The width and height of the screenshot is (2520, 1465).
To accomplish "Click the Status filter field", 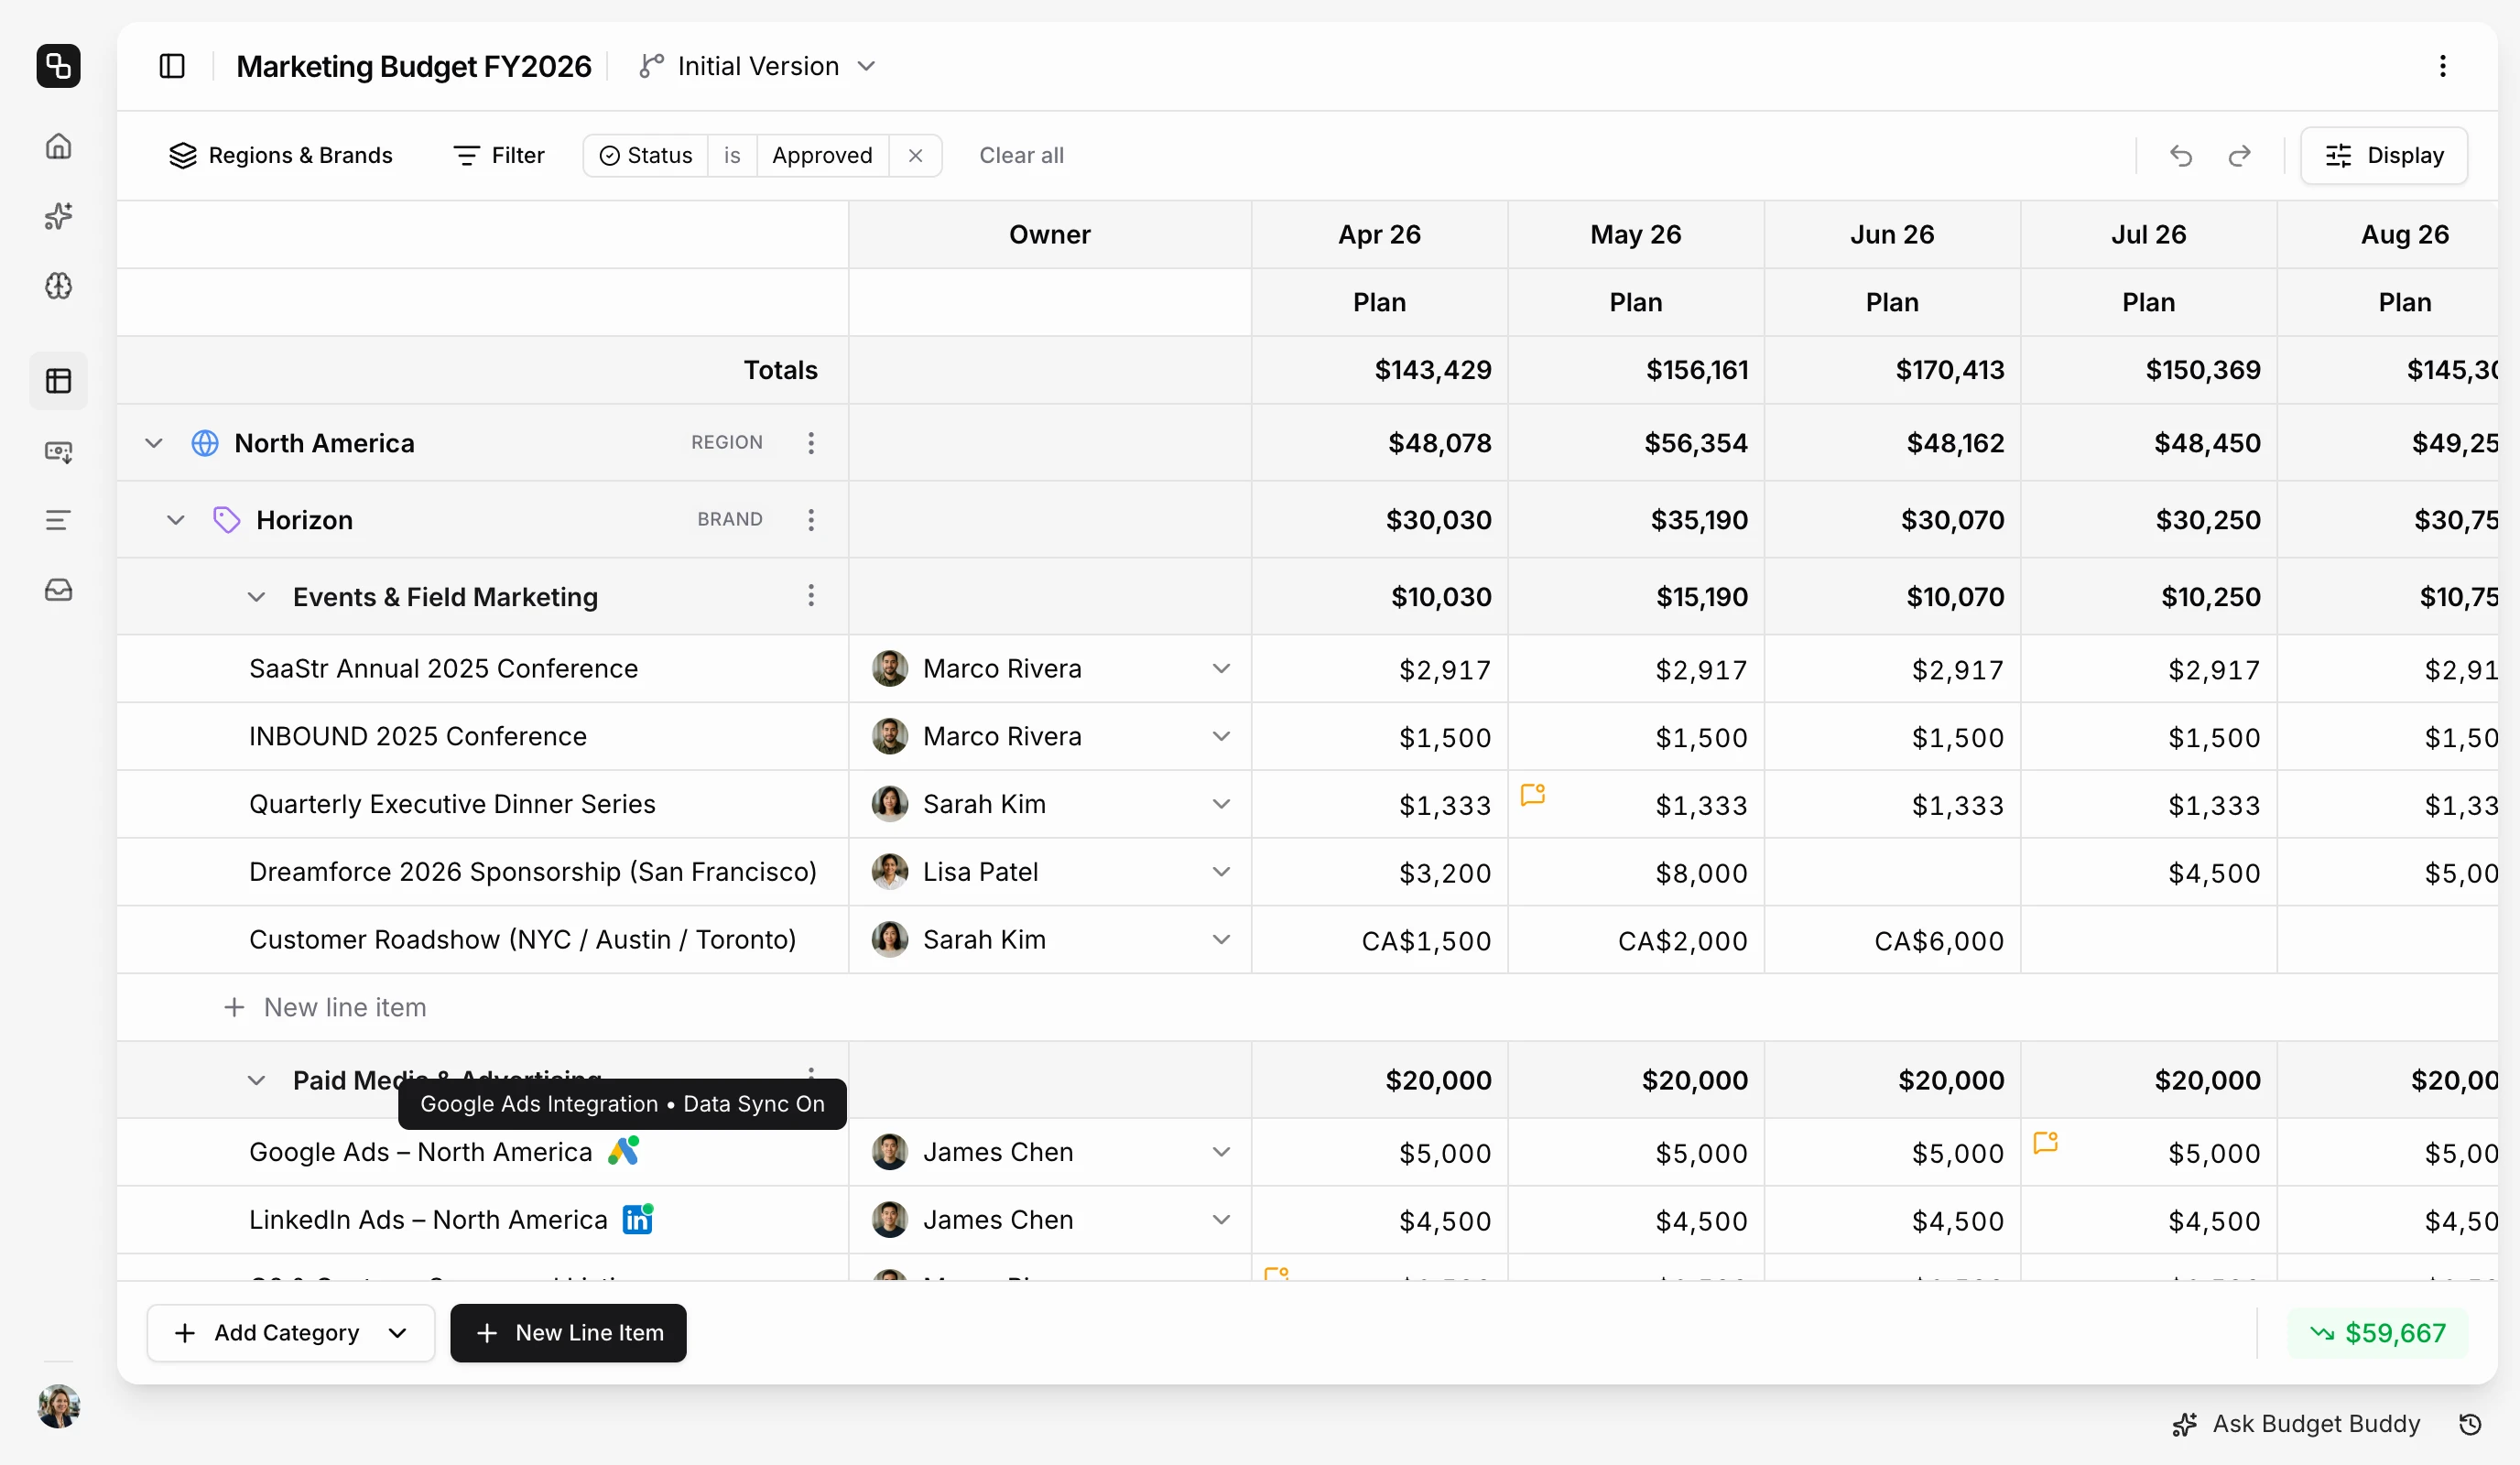I will [646, 155].
